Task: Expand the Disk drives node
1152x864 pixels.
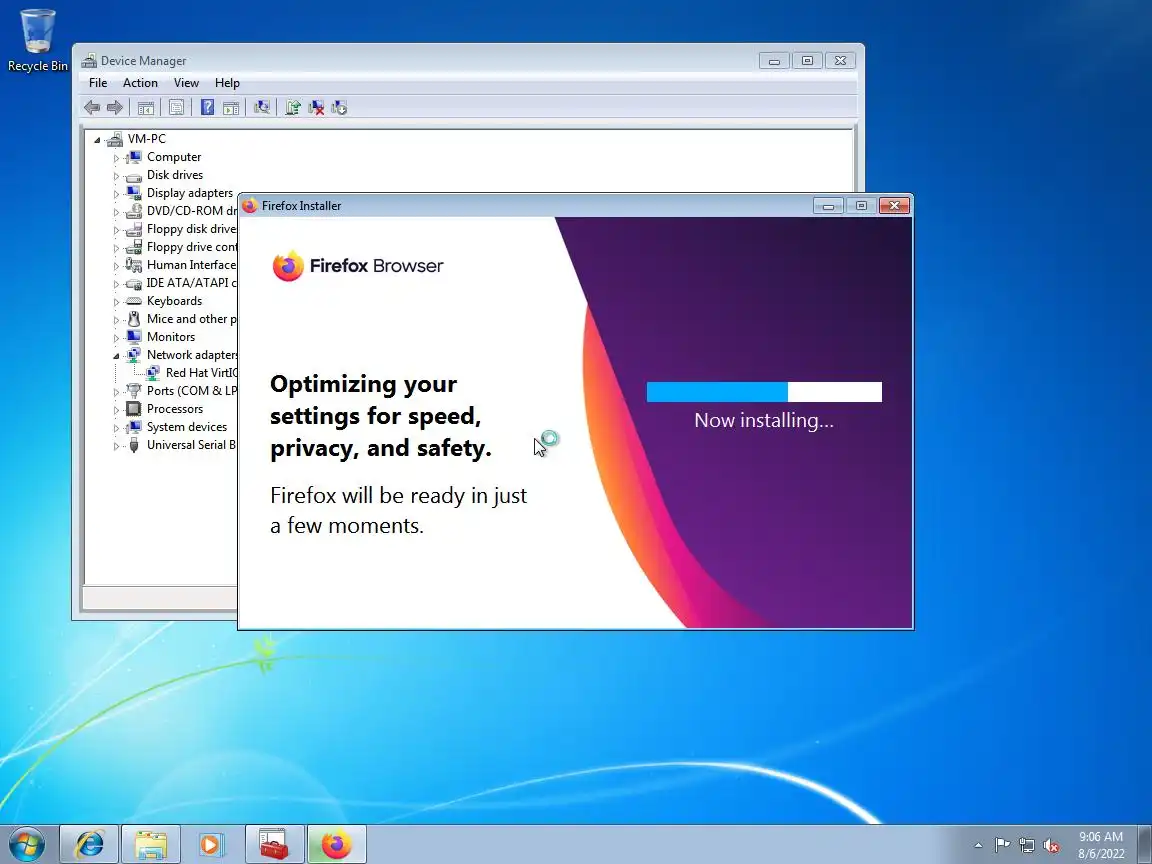Action: [x=116, y=176]
